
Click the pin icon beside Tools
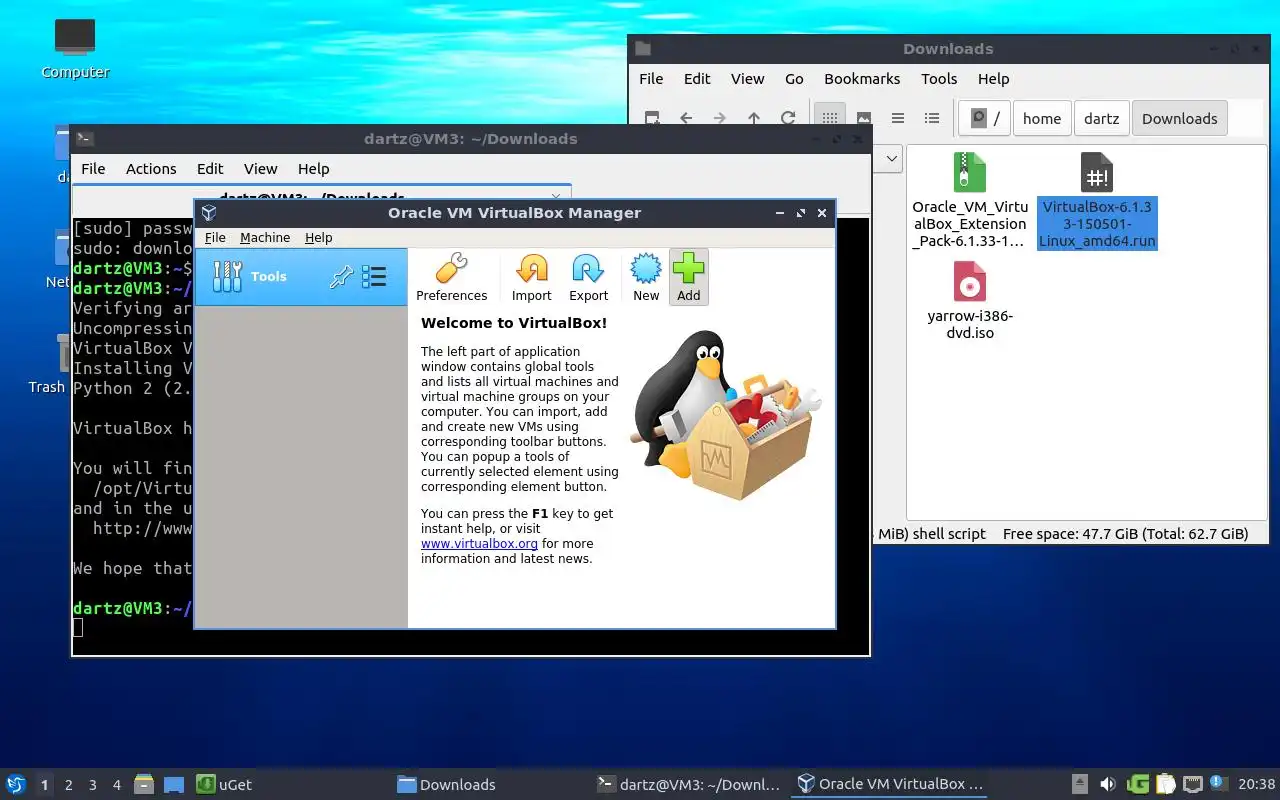coord(341,277)
